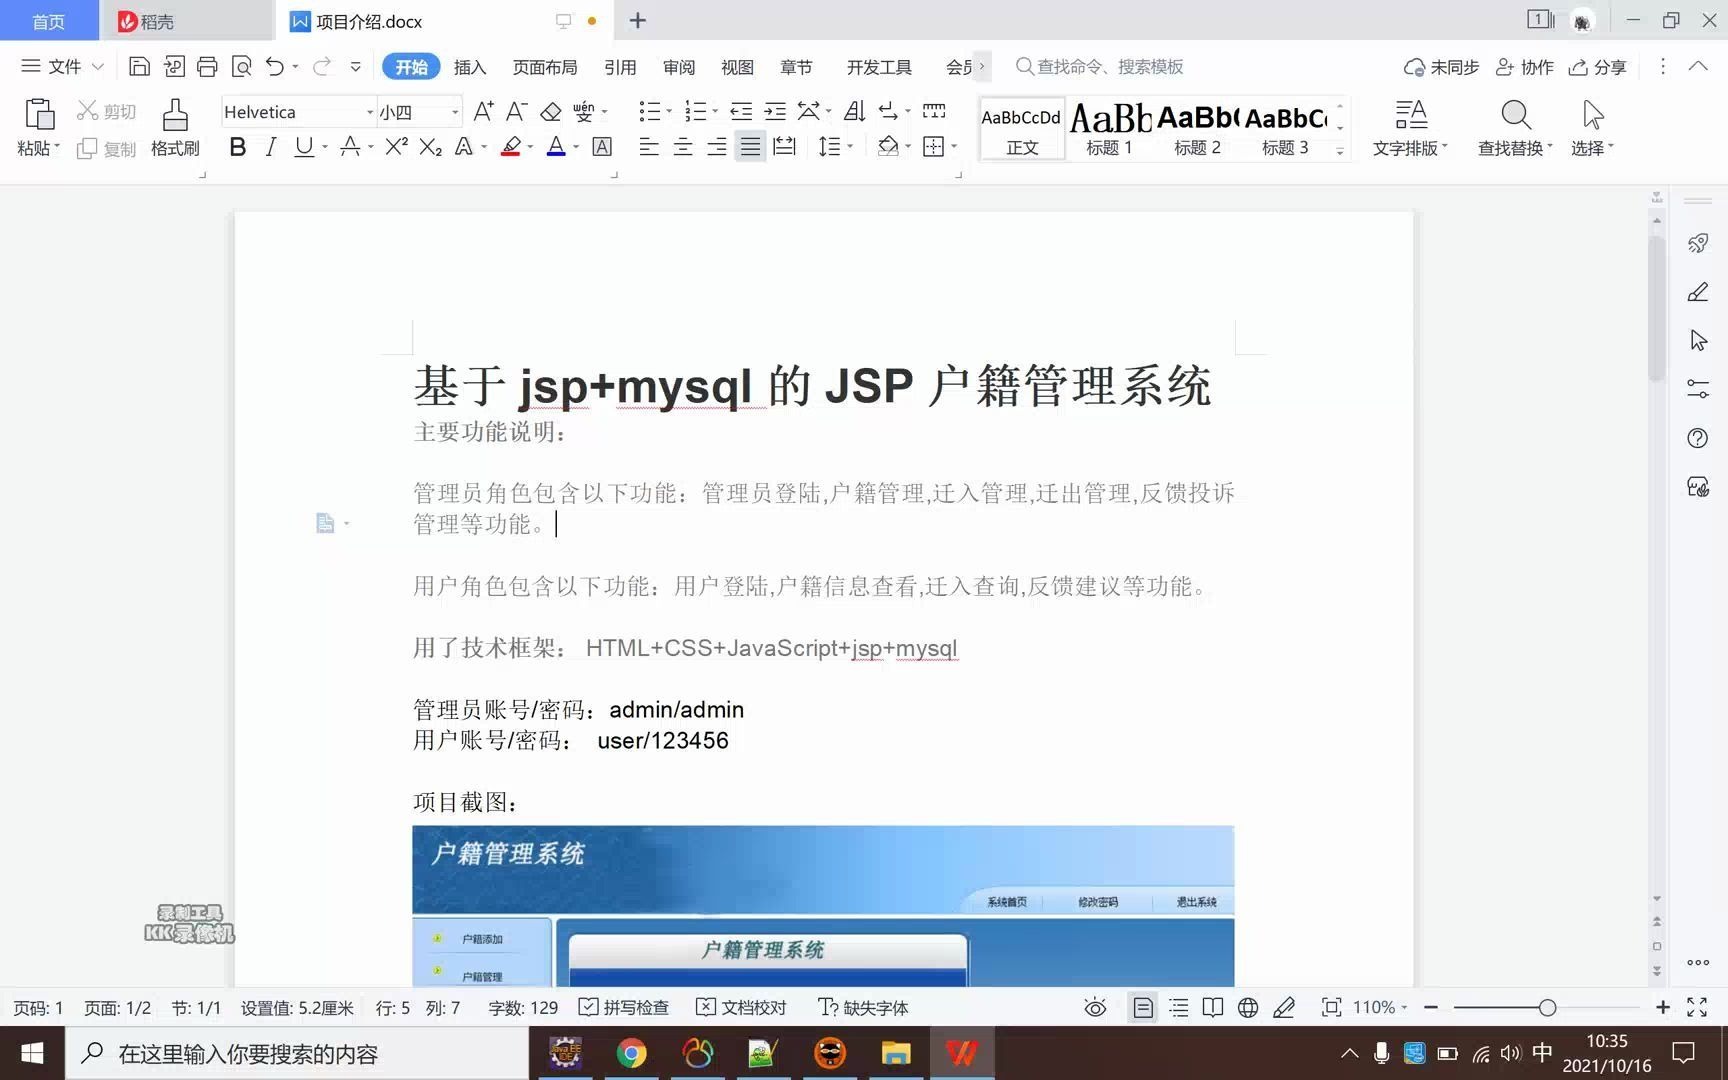Decrease paragraph indent

(x=741, y=111)
